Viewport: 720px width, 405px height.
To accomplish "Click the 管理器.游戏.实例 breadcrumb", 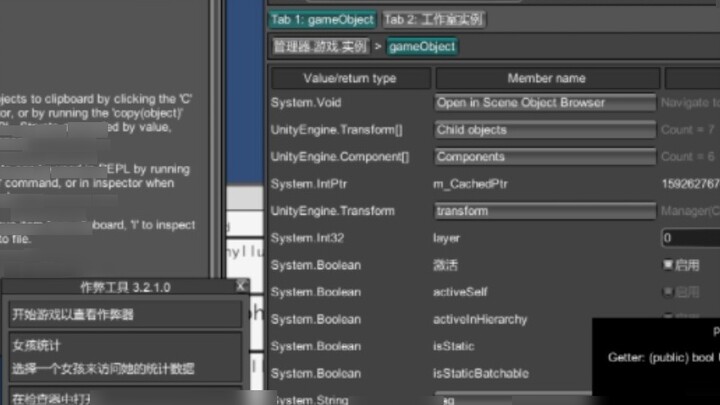I will point(319,46).
